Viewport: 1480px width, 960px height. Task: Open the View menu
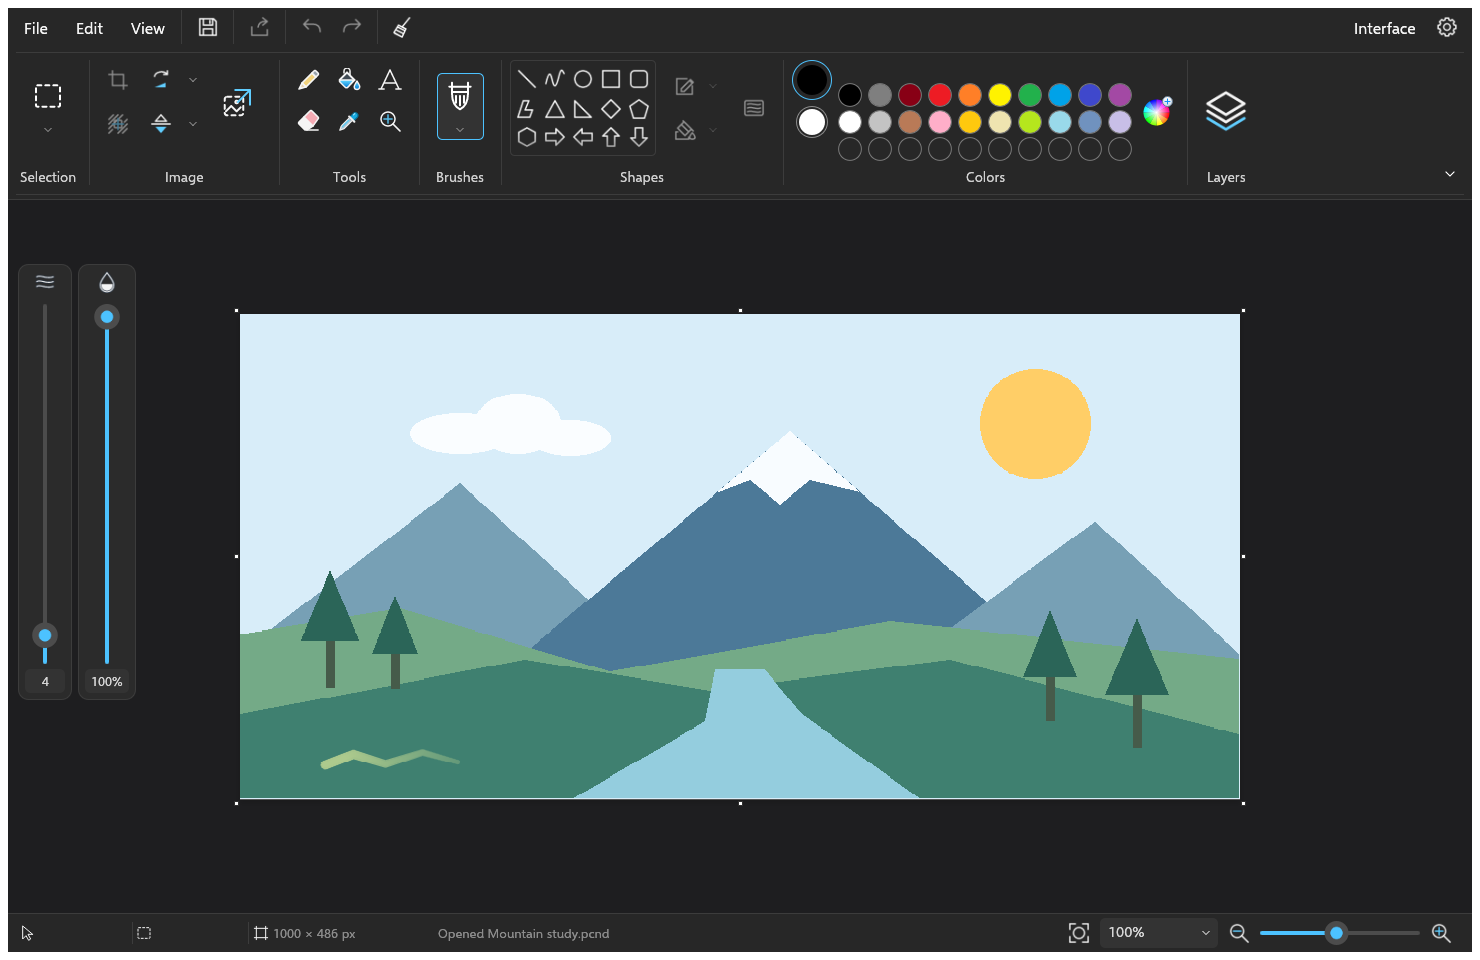tap(147, 28)
